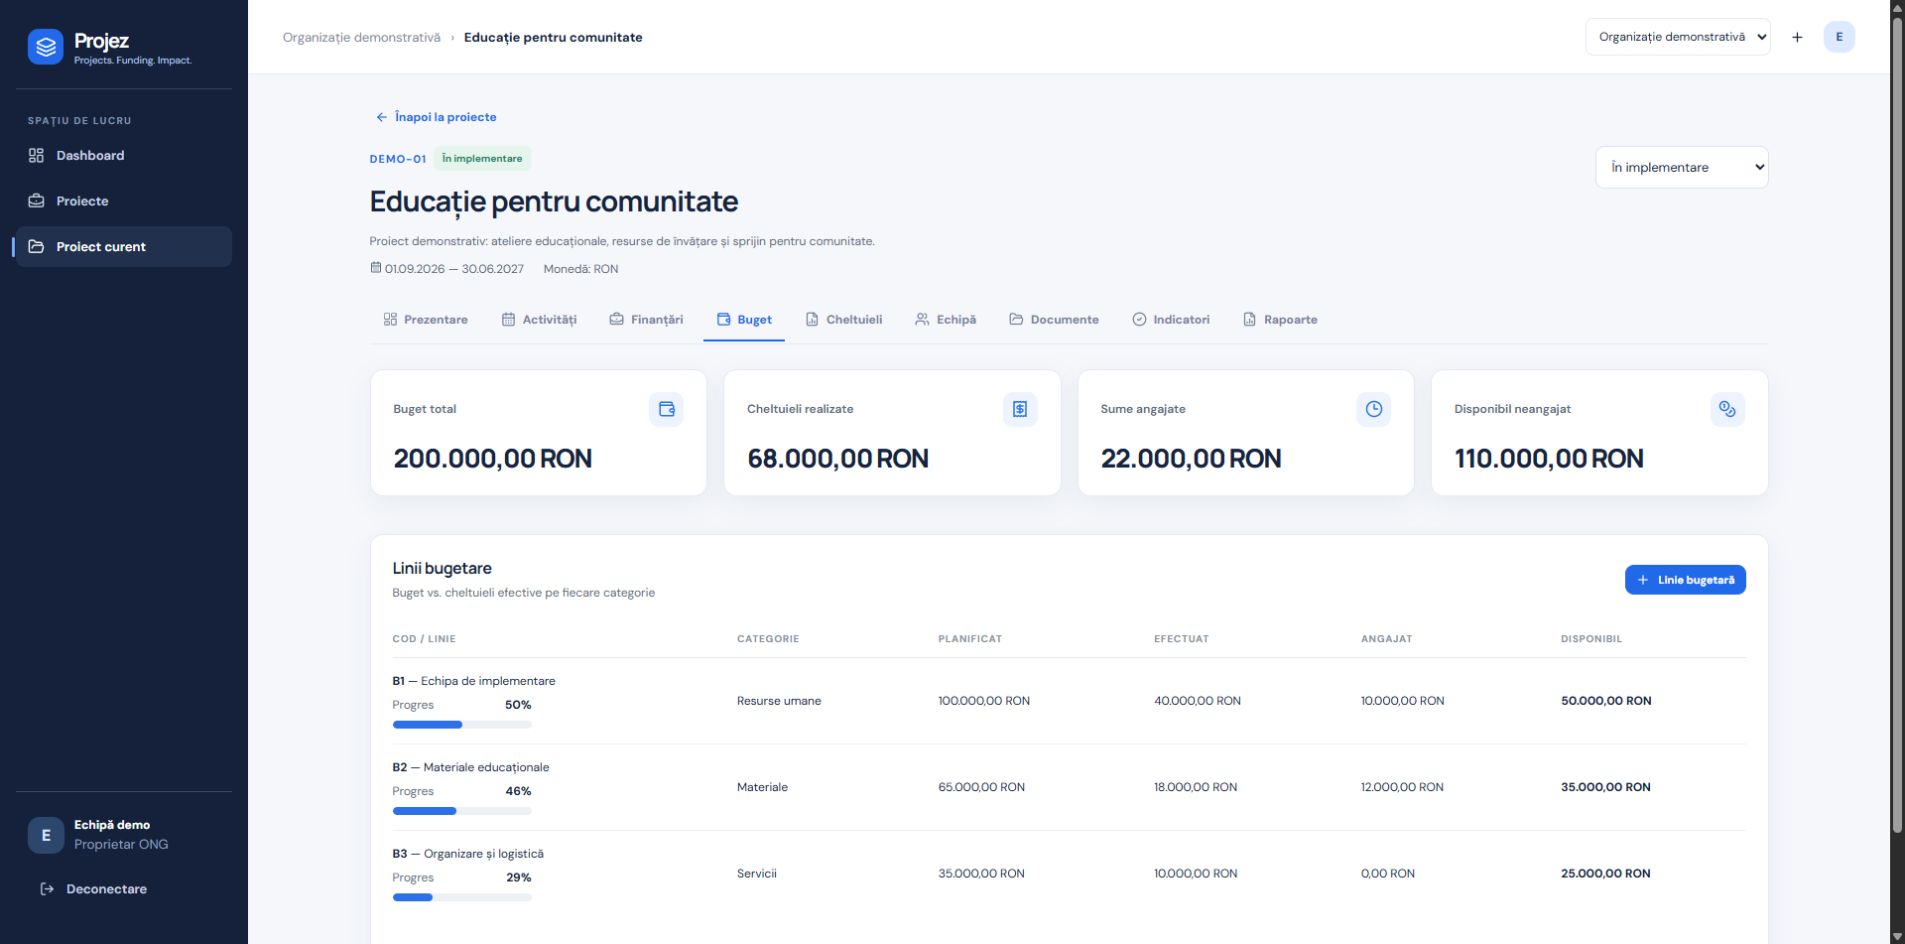The height and width of the screenshot is (944, 1905).
Task: Click the coins icon on Disponibil neangajat card
Action: point(1727,409)
